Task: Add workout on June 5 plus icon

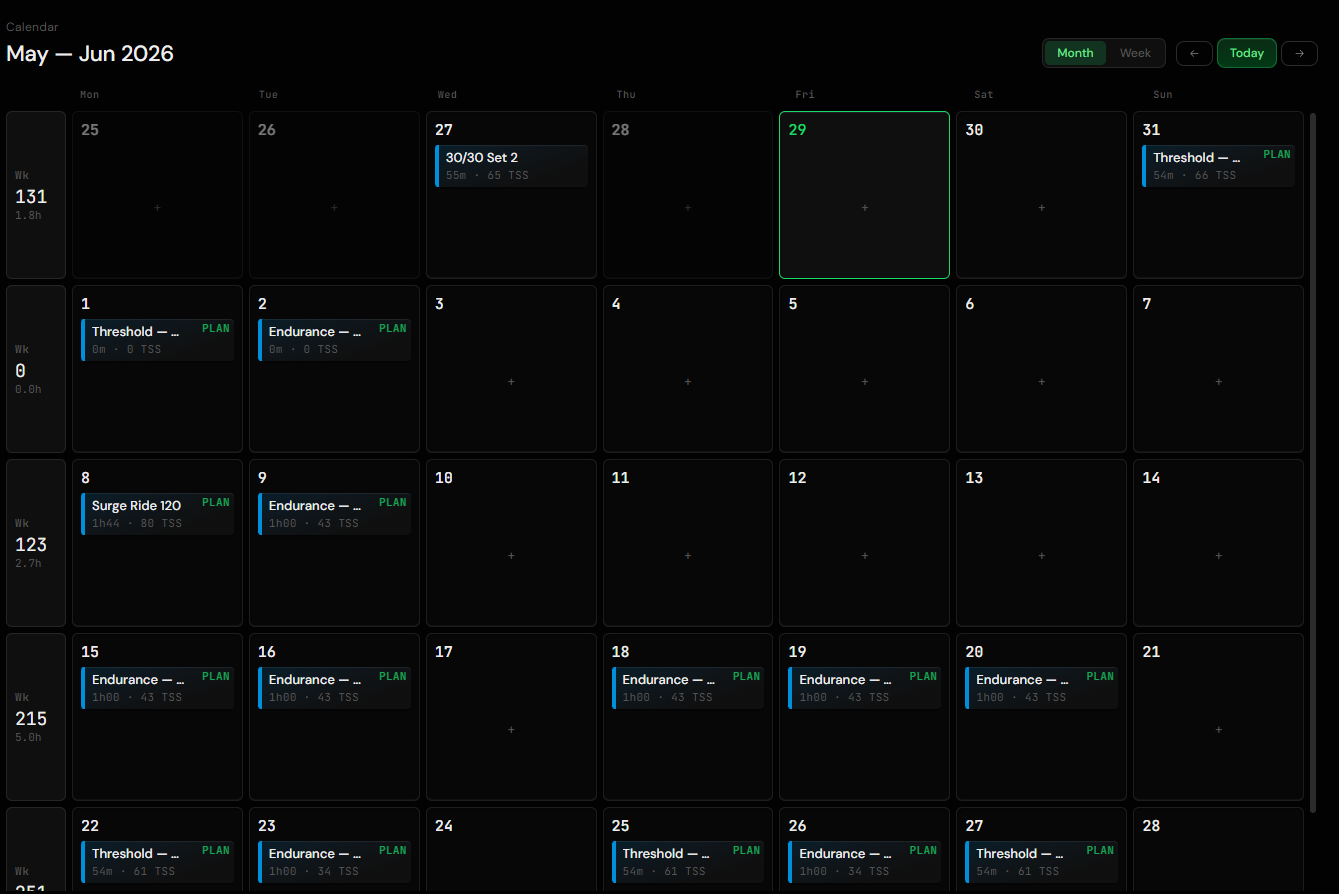Action: pyautogui.click(x=865, y=382)
